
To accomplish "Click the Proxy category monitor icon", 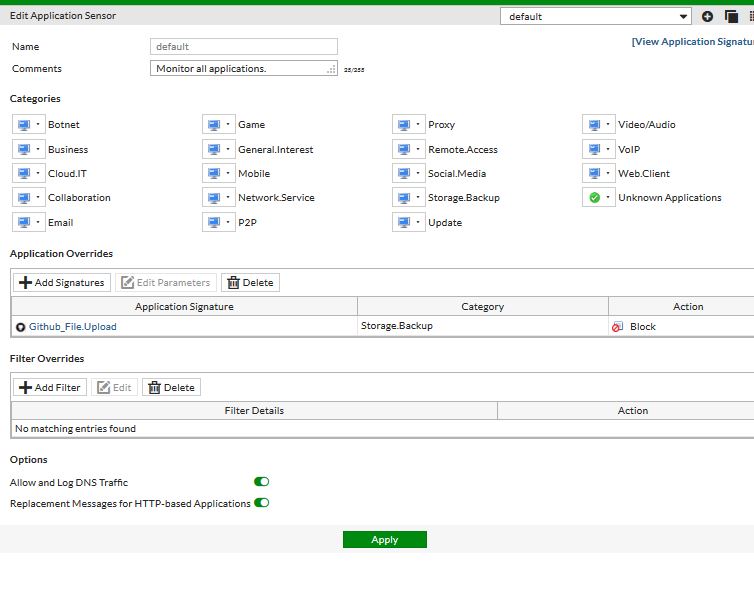I will (x=403, y=125).
